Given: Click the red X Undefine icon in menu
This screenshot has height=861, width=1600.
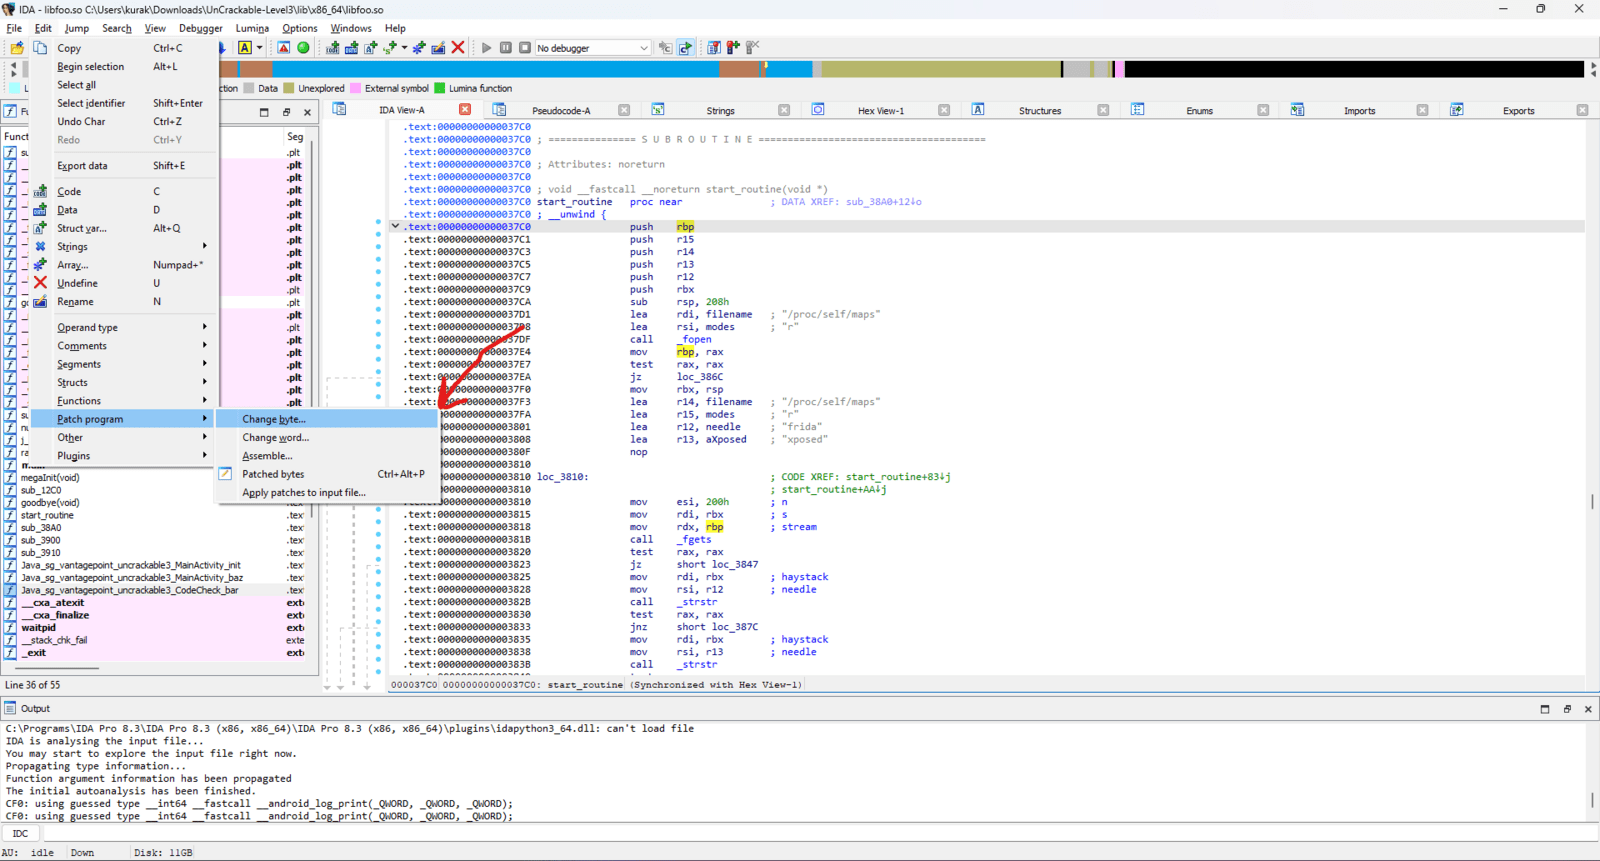Looking at the screenshot, I should click(40, 283).
